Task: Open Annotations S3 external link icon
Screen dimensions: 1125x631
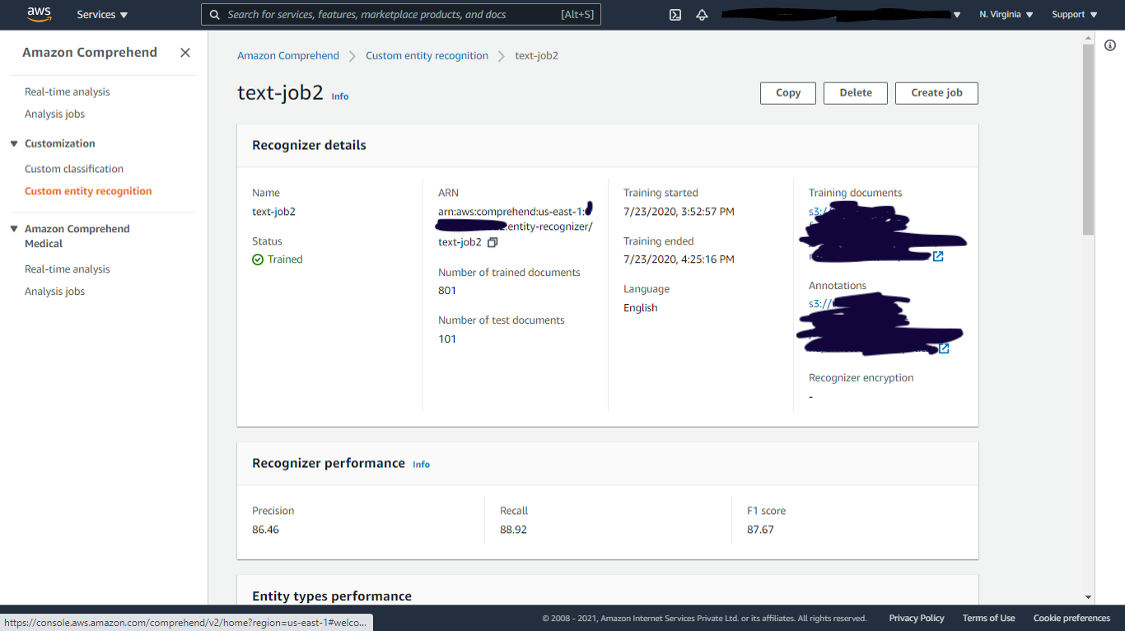Action: 944,348
